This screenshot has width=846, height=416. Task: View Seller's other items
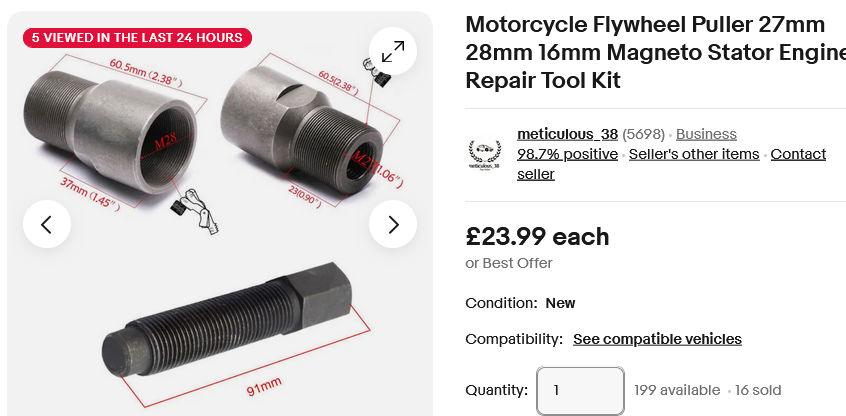694,154
